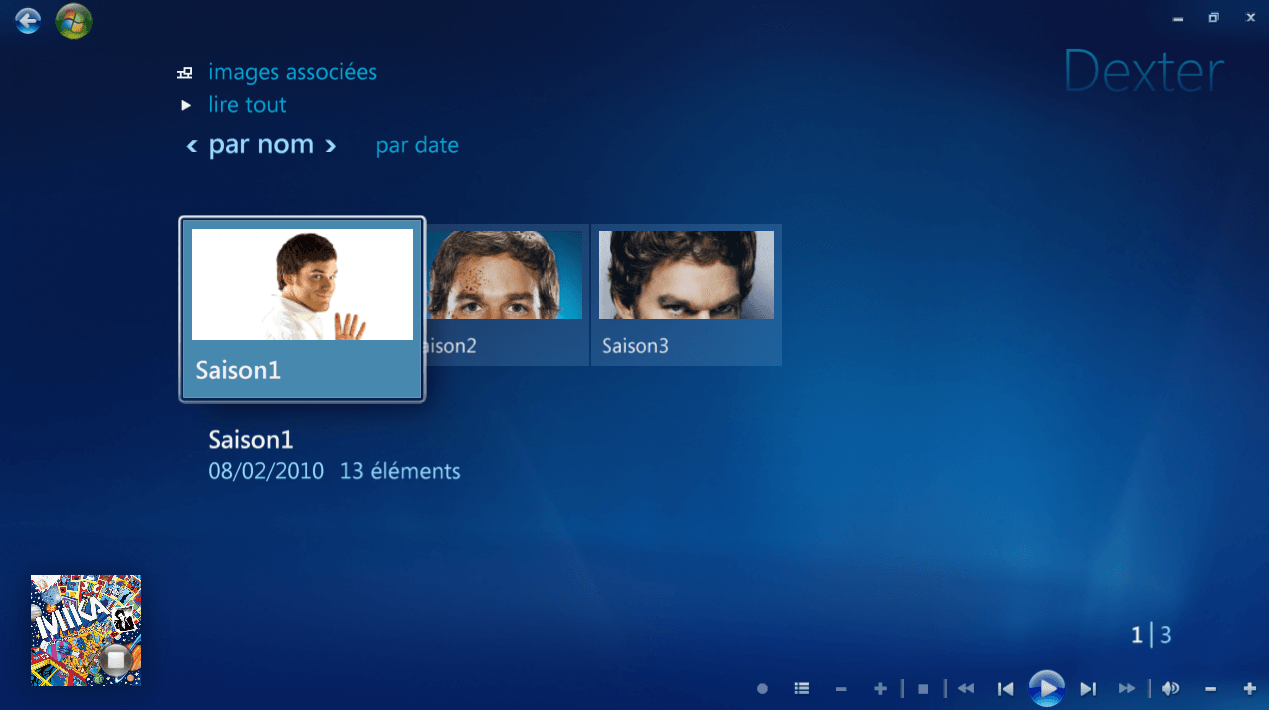Viewport: 1269px width, 710px height.
Task: Click channel up plus next to the guide icon
Action: 880,689
